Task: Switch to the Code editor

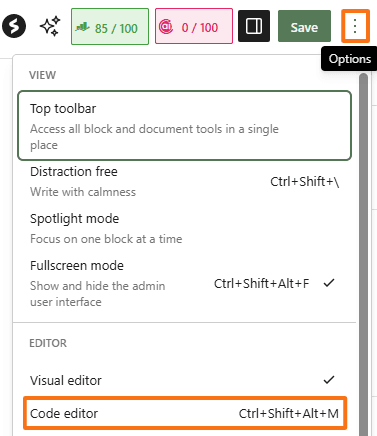Action: [185, 413]
